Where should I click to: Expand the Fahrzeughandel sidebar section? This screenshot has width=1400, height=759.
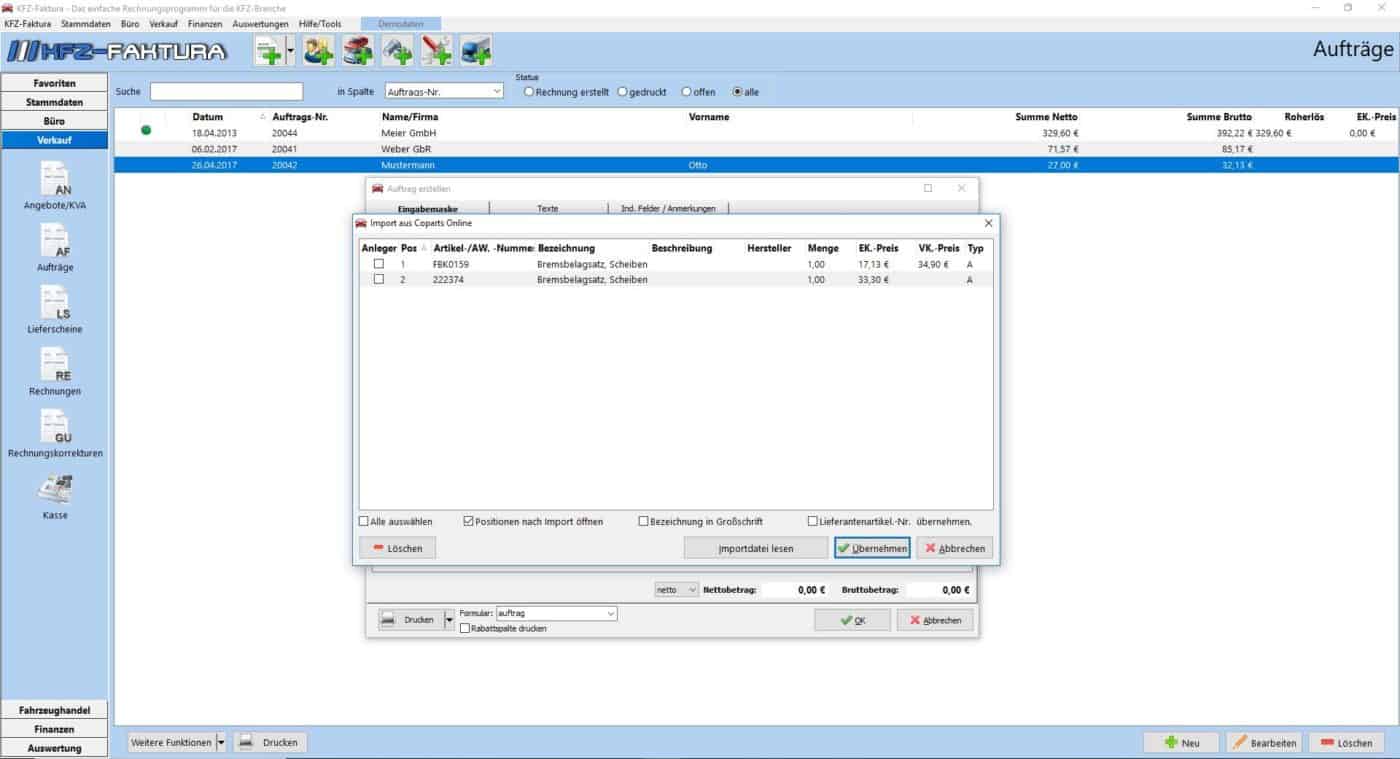(x=55, y=710)
